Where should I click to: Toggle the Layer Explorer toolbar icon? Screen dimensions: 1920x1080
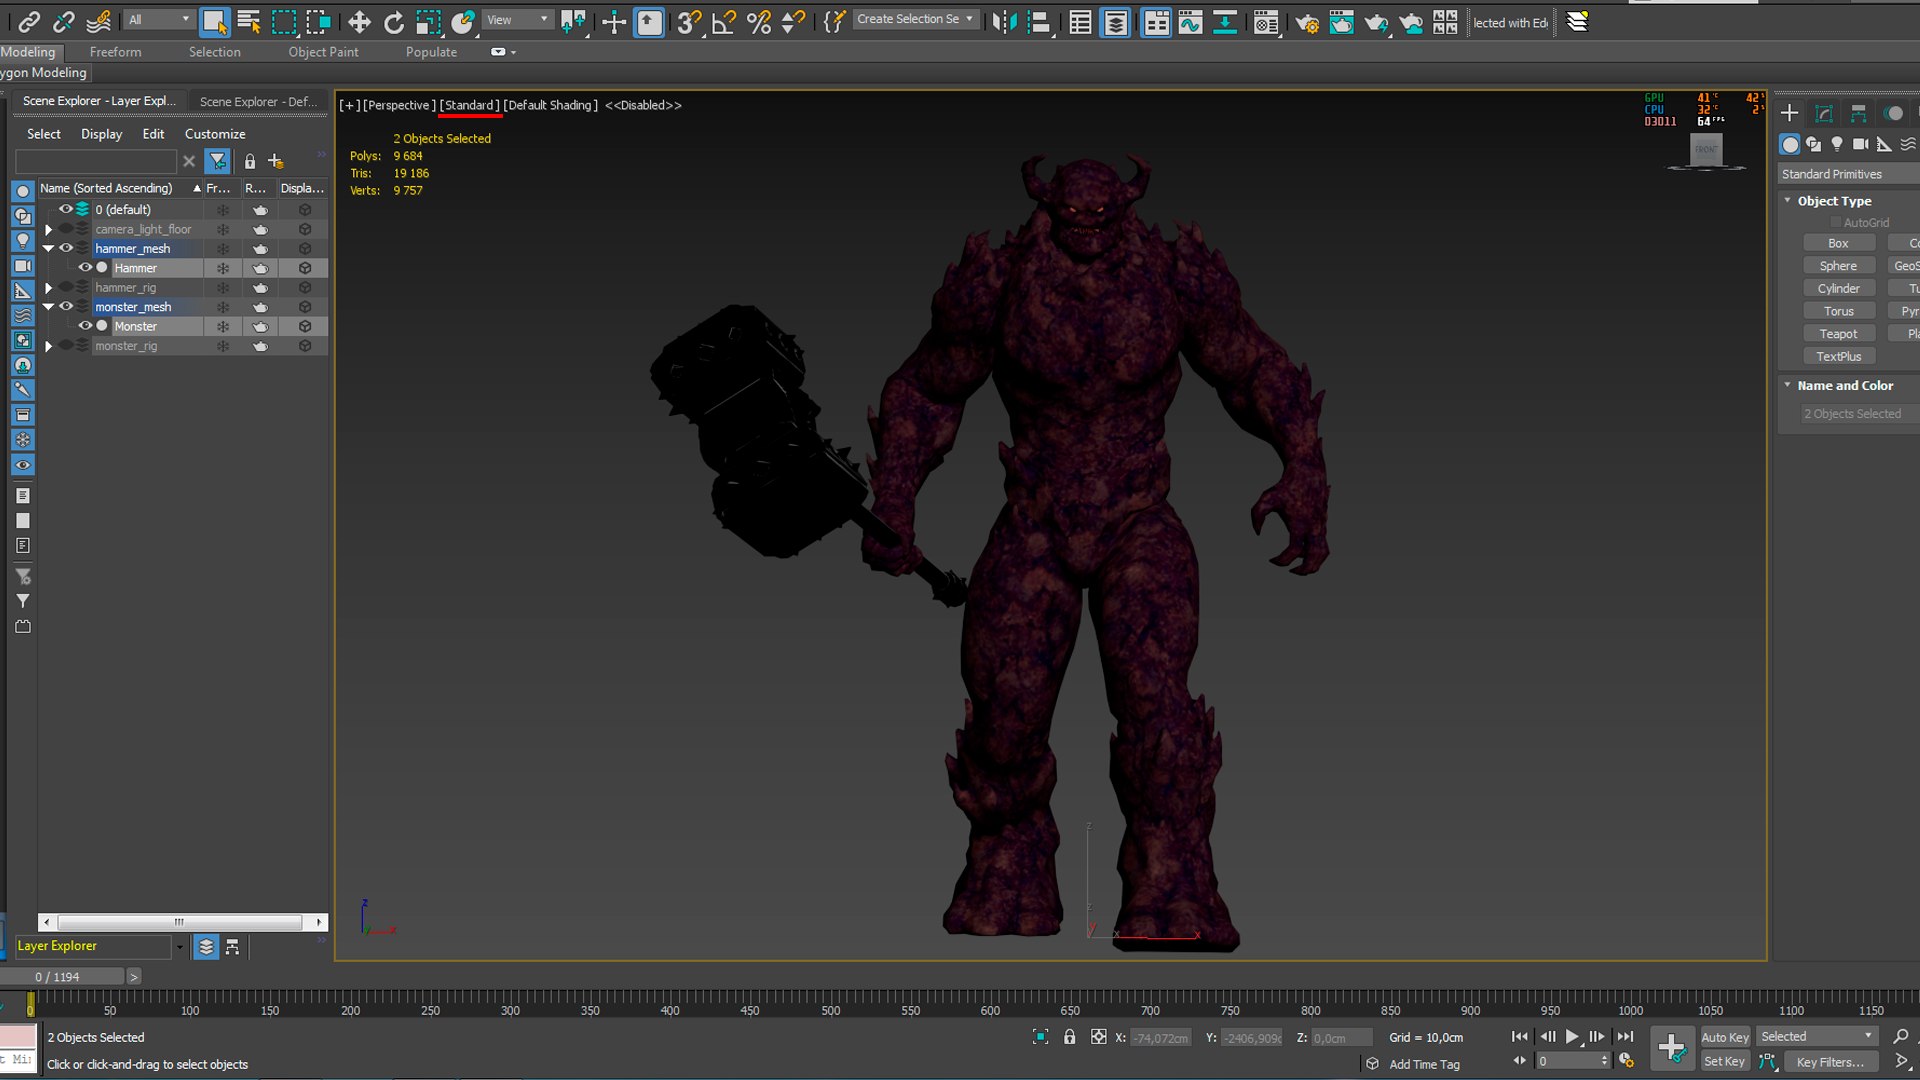pos(1115,21)
